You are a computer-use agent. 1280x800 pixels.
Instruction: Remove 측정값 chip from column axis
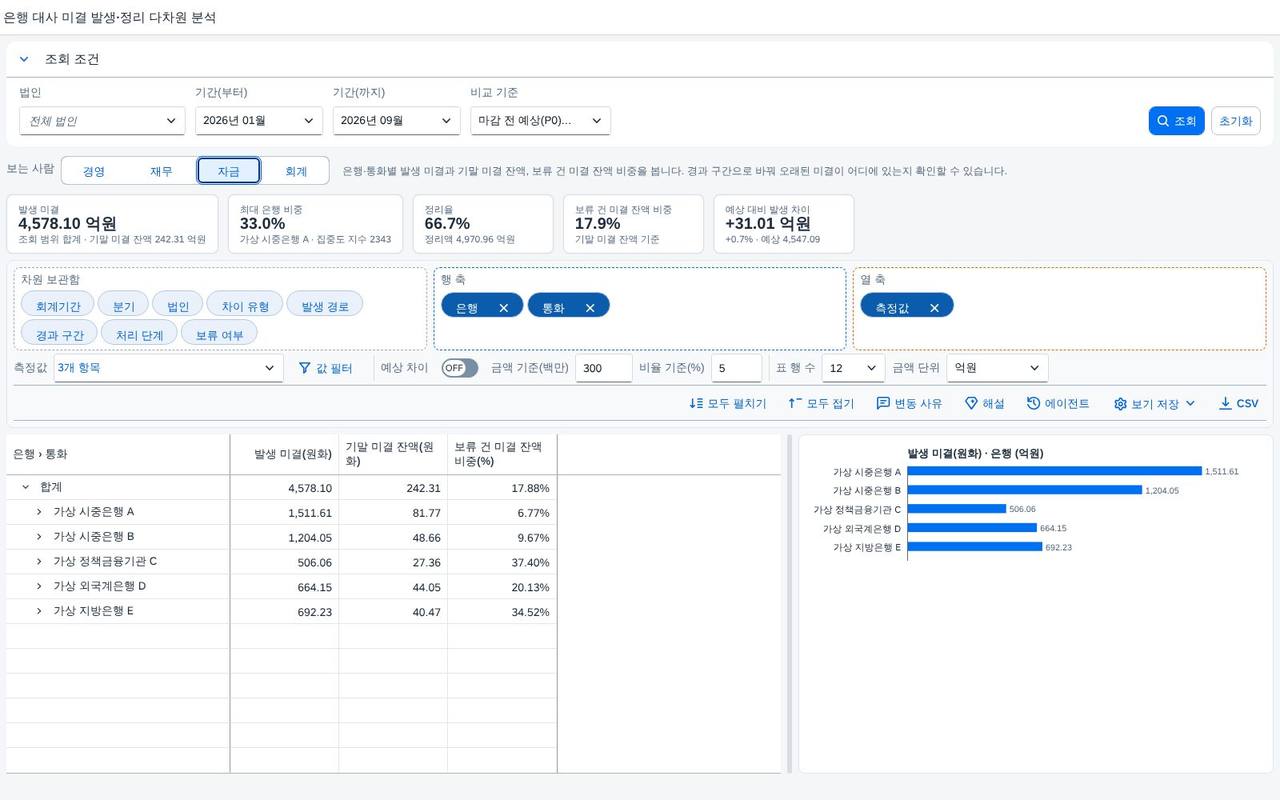click(x=934, y=307)
